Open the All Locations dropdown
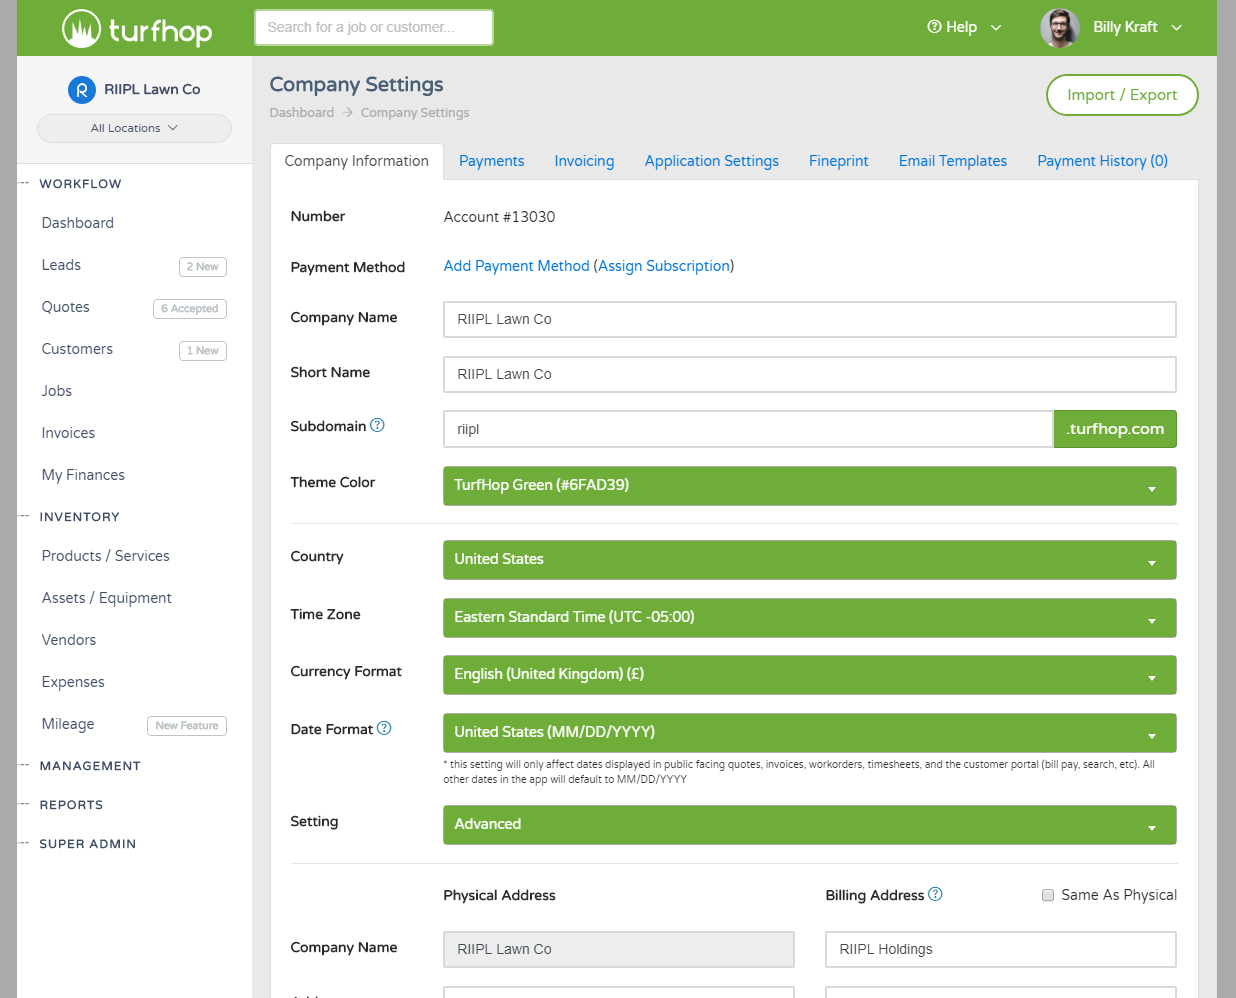Screen dimensions: 1236x998 [x=134, y=128]
